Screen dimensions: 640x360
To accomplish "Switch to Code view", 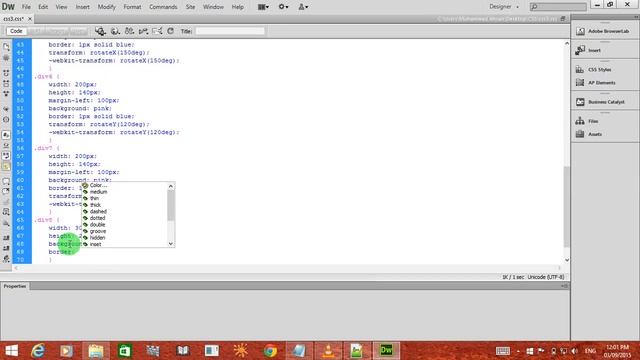I will point(16,31).
